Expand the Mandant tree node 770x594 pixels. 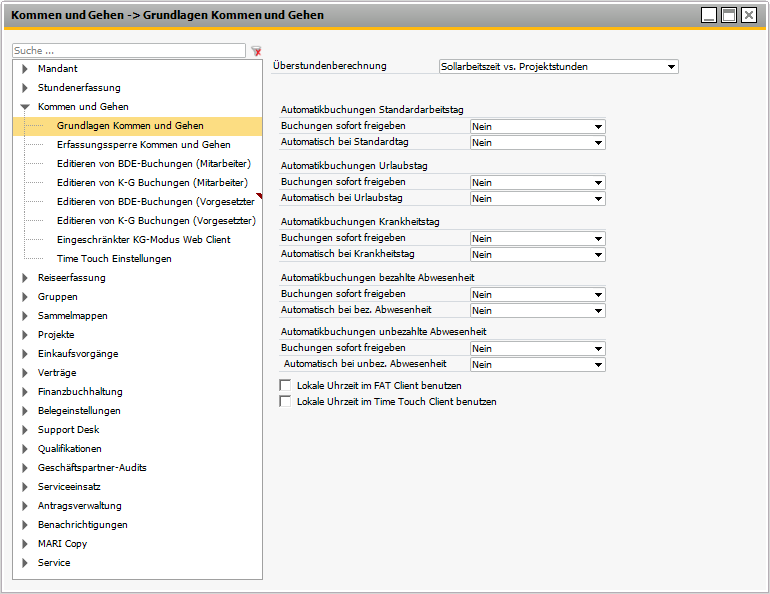tap(25, 69)
